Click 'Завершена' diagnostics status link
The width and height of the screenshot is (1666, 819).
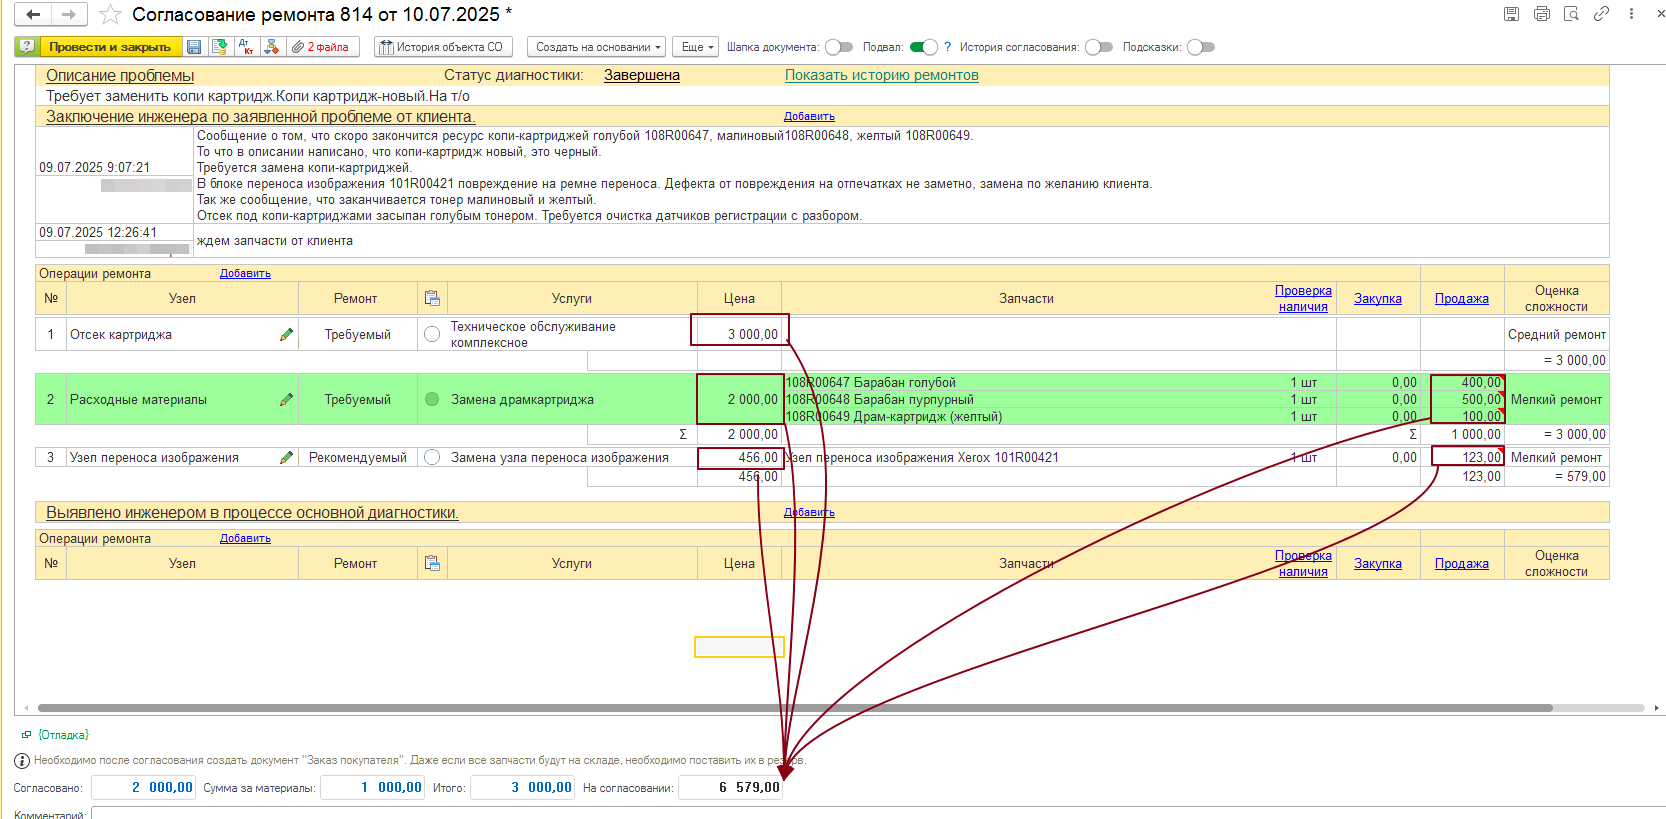[642, 75]
